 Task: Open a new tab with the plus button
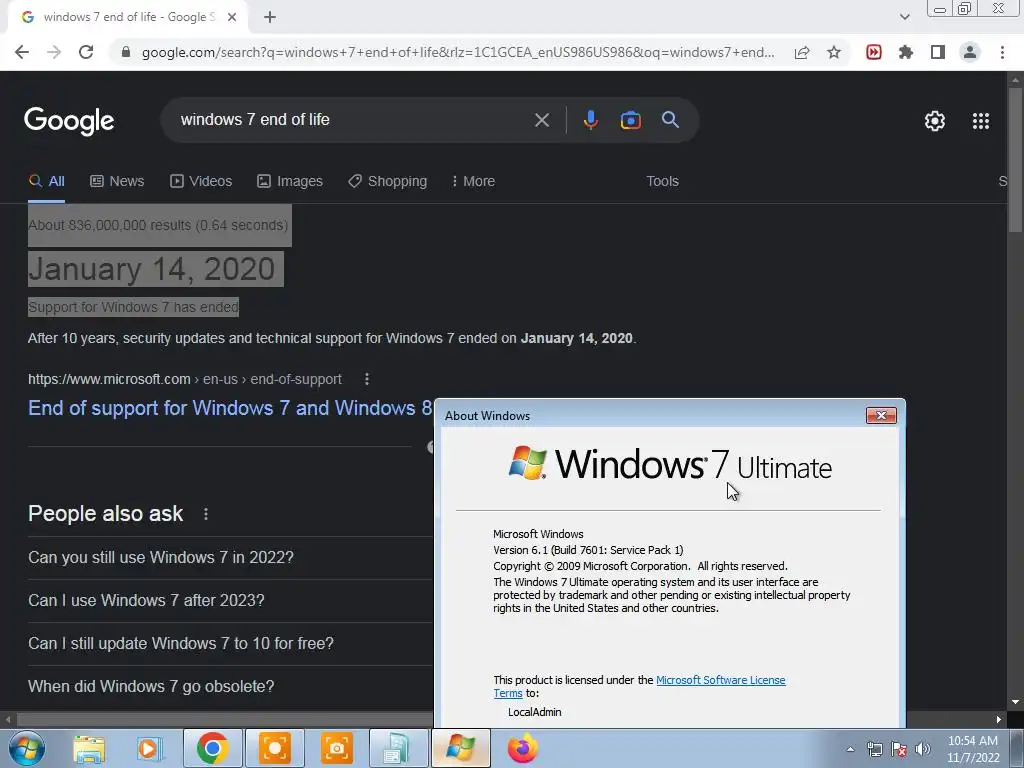click(x=270, y=18)
